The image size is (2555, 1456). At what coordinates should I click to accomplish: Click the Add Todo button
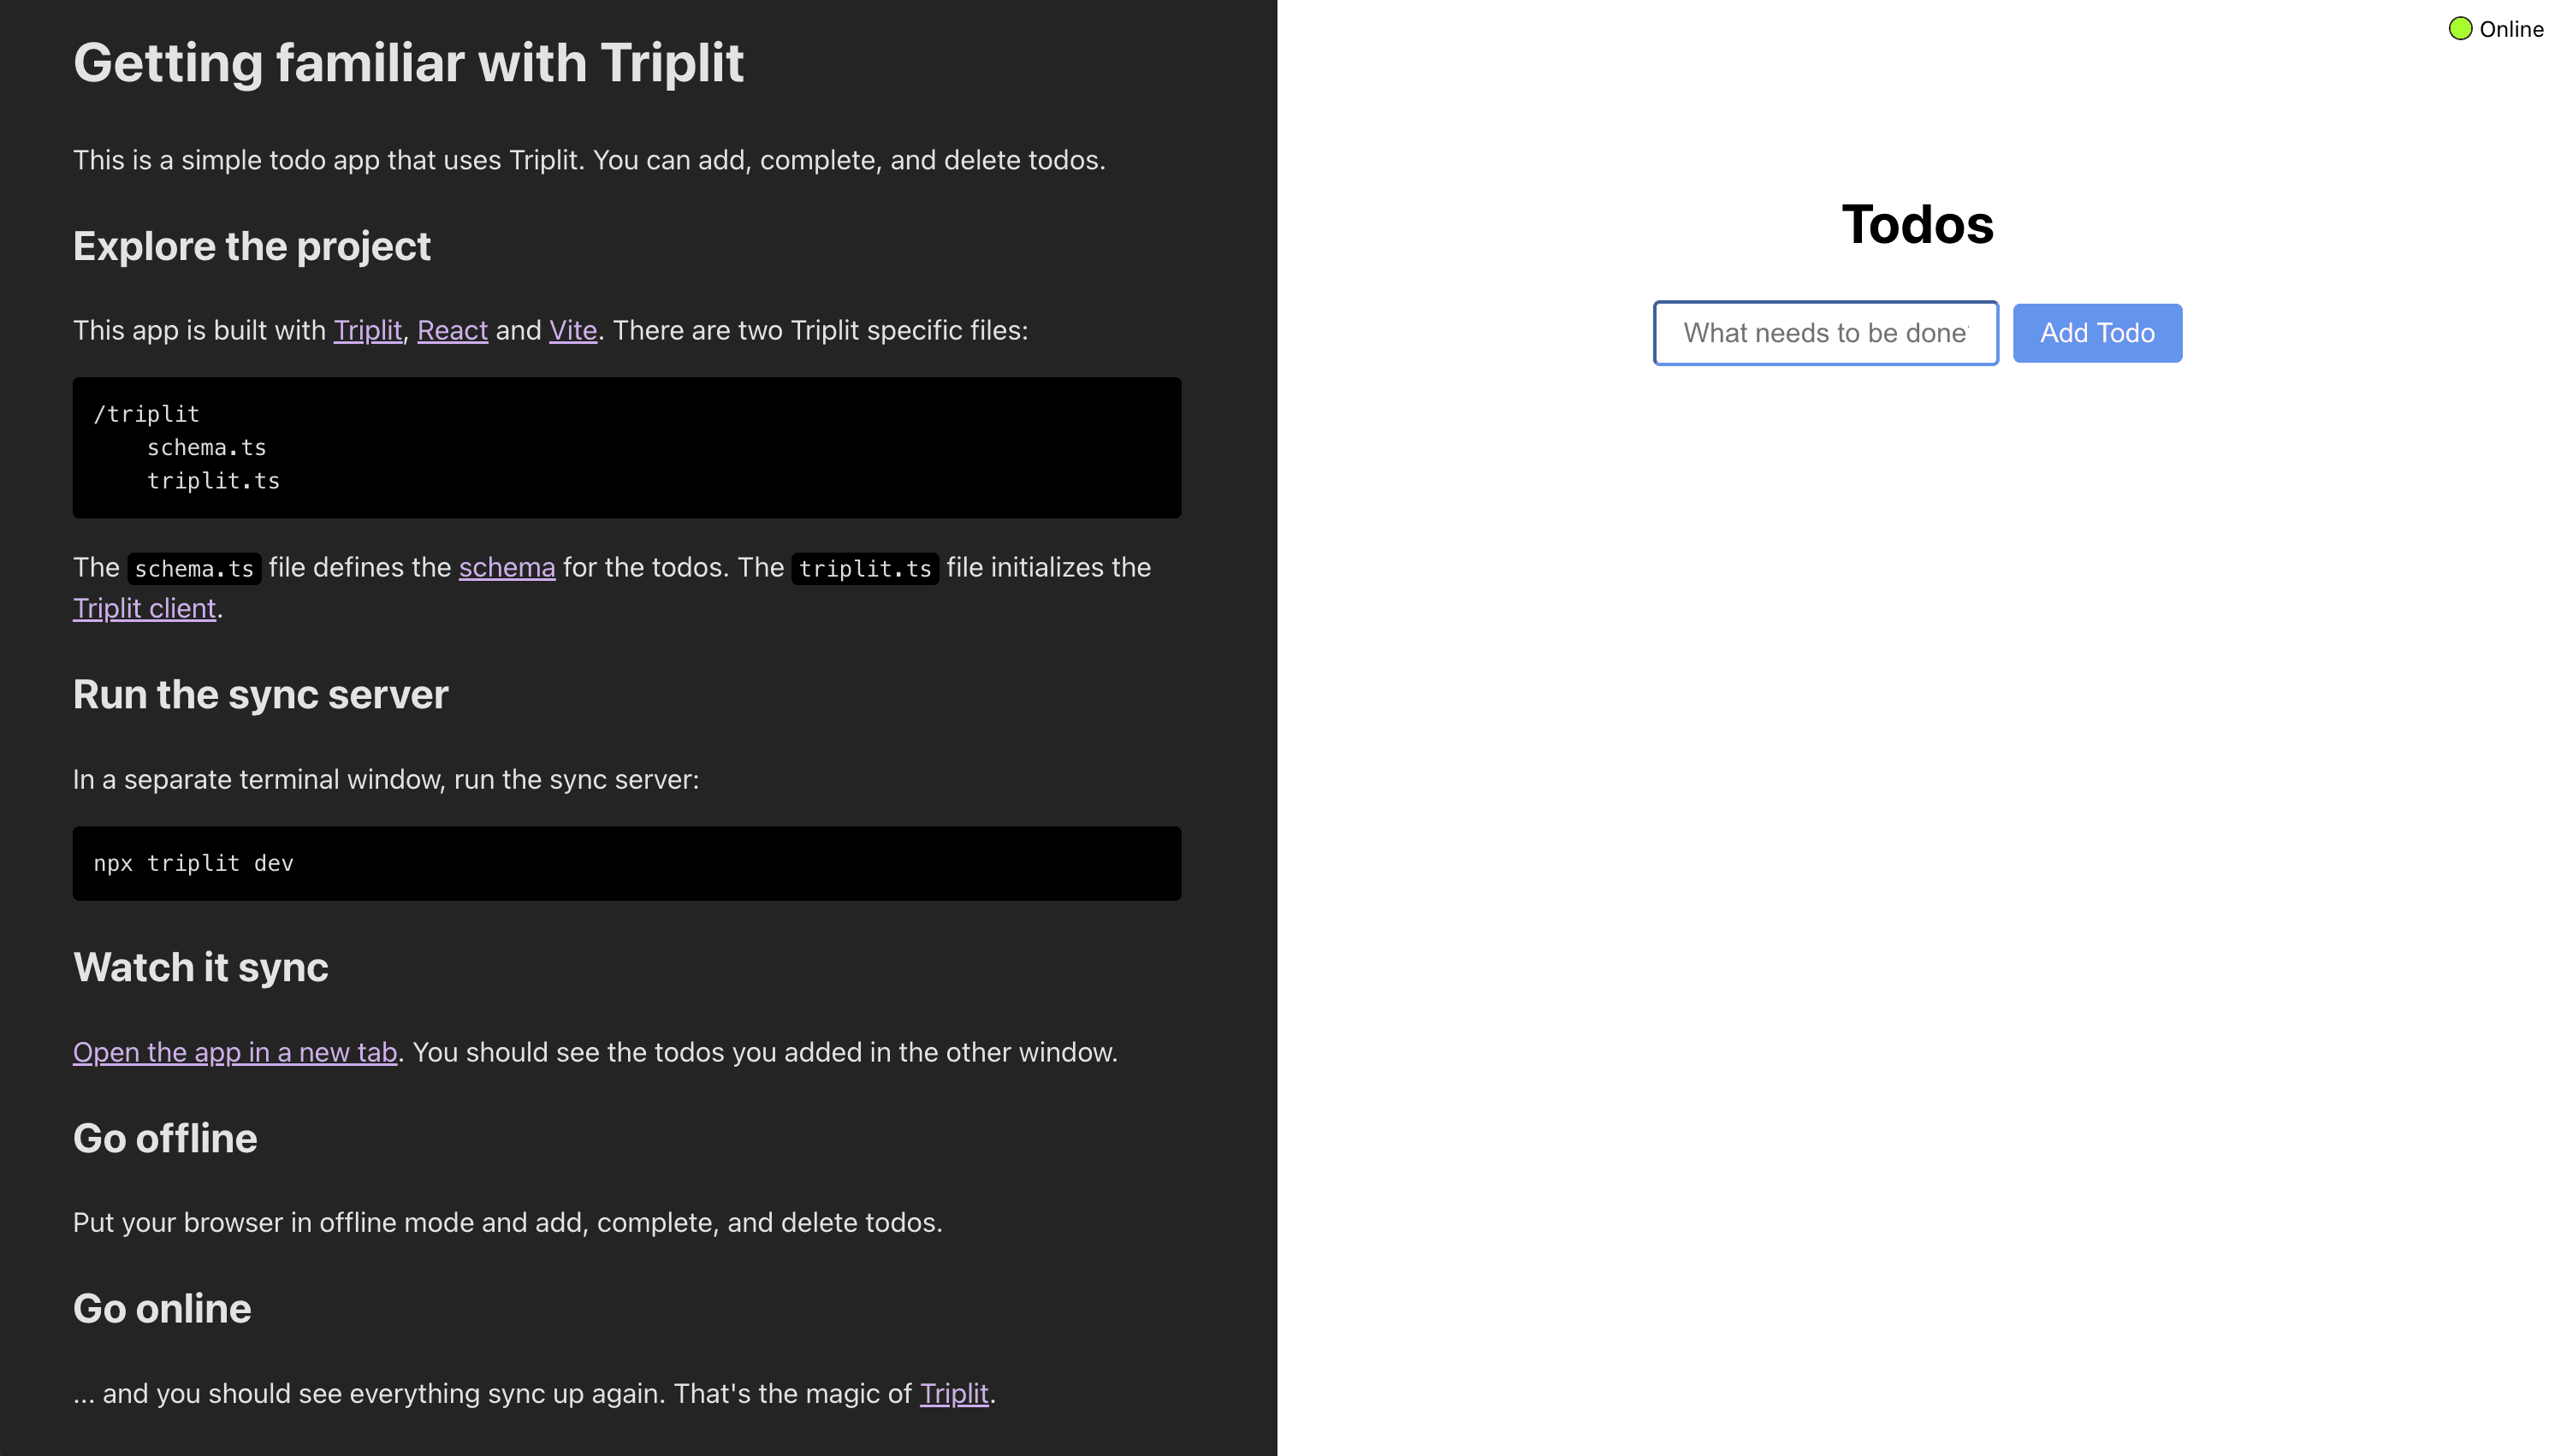point(2097,333)
